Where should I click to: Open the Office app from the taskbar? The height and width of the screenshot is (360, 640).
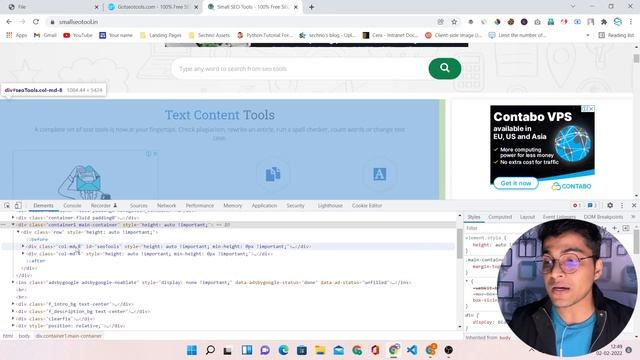(x=375, y=350)
